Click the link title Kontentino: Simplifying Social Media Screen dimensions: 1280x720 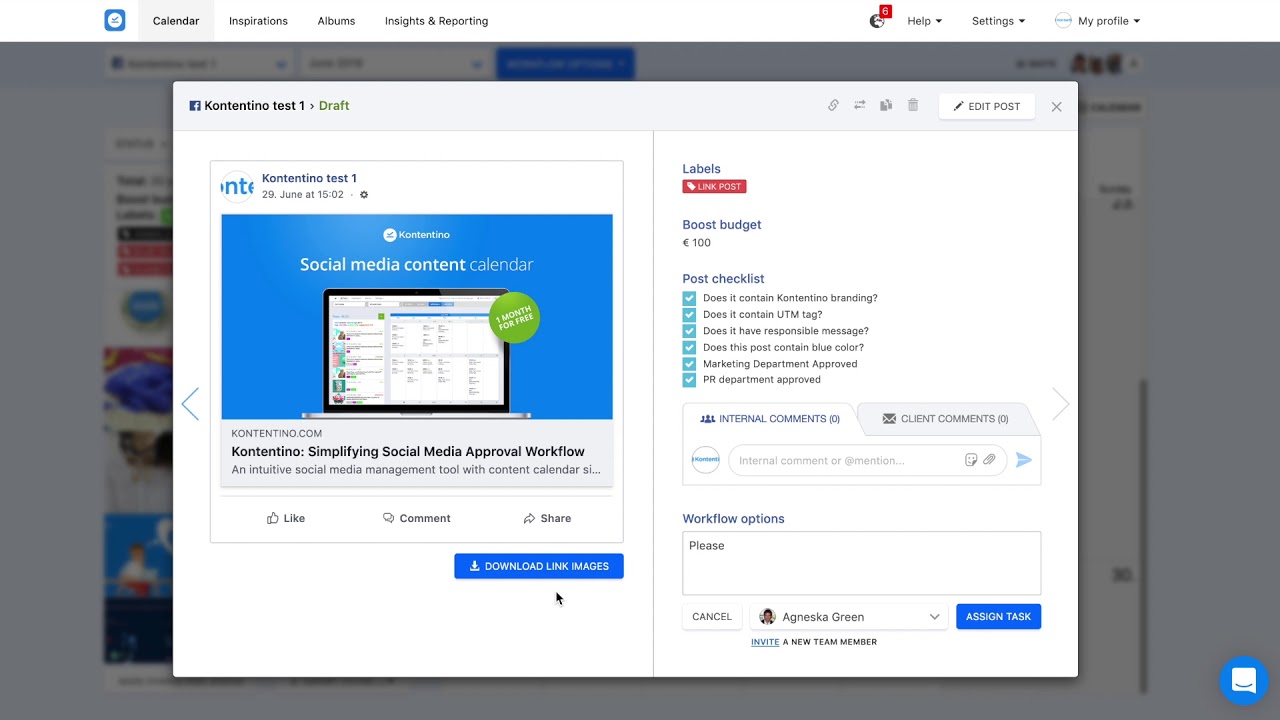[x=408, y=451]
